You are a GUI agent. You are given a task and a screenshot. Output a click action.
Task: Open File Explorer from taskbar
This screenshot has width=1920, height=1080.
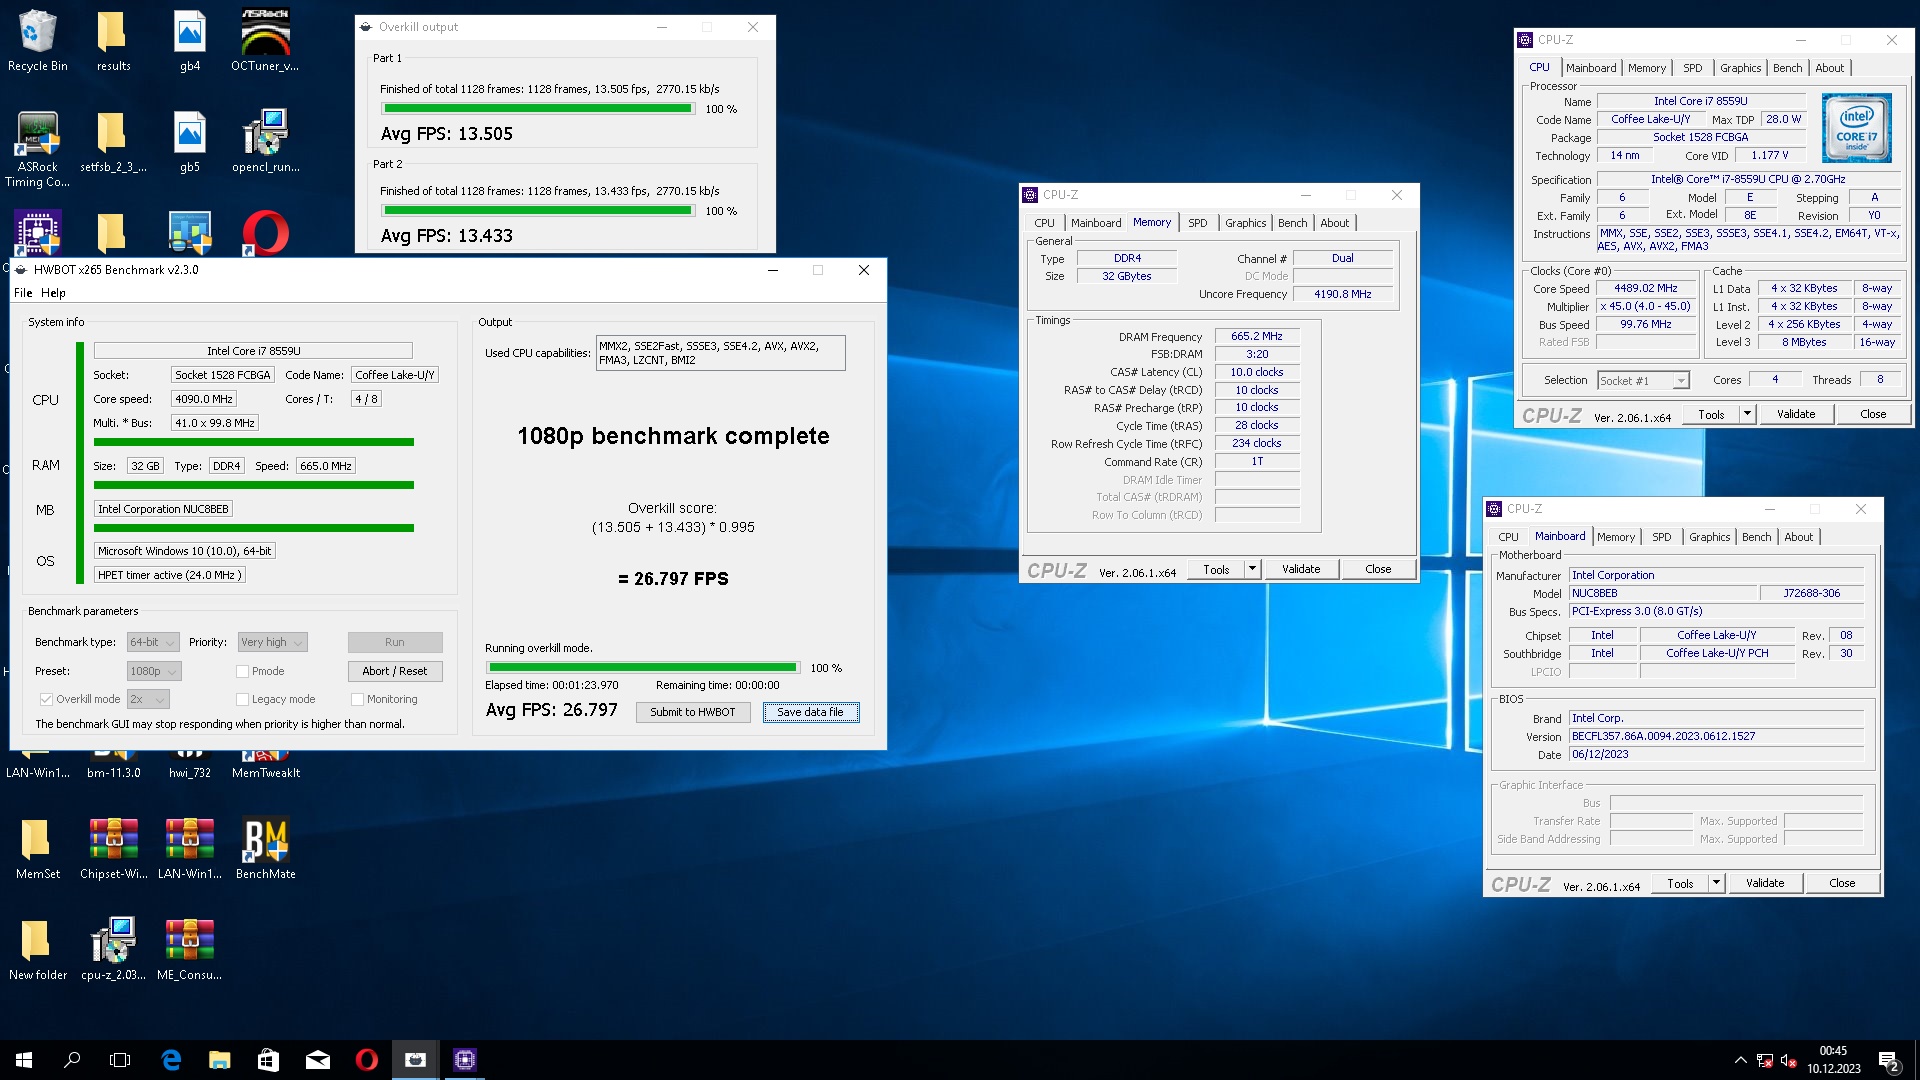point(220,1060)
